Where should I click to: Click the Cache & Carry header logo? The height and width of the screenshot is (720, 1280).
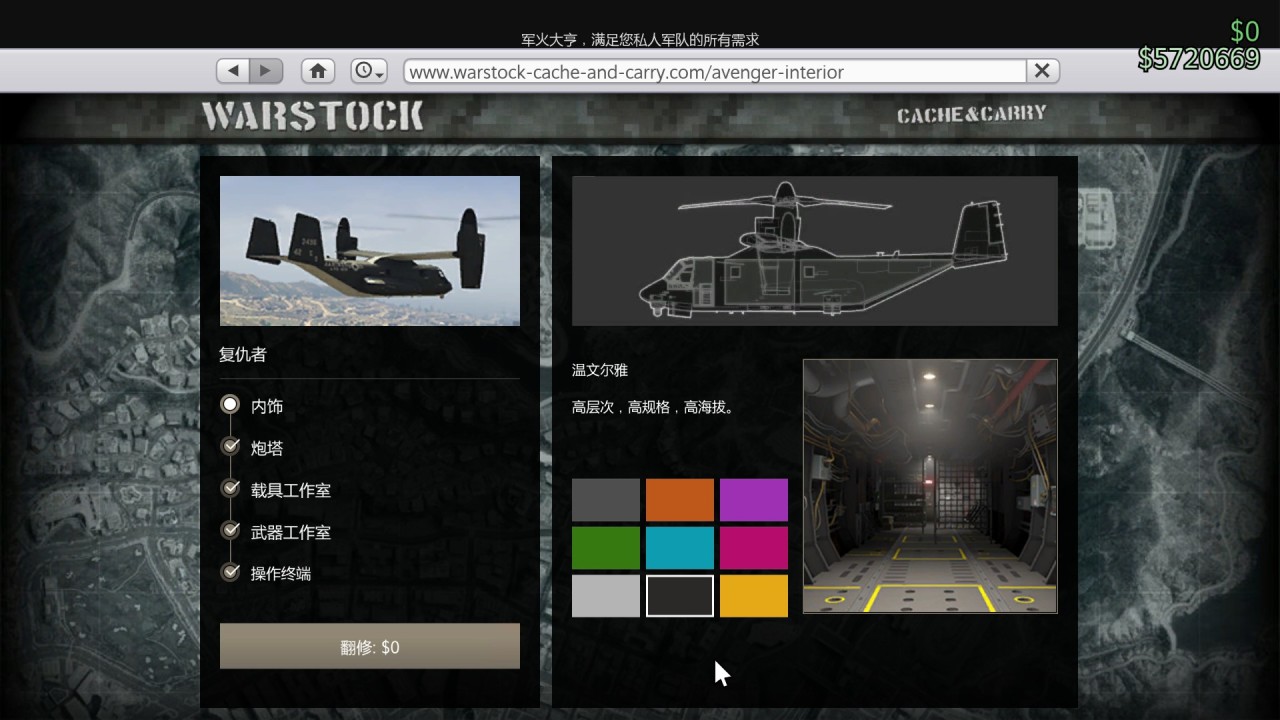pos(971,114)
